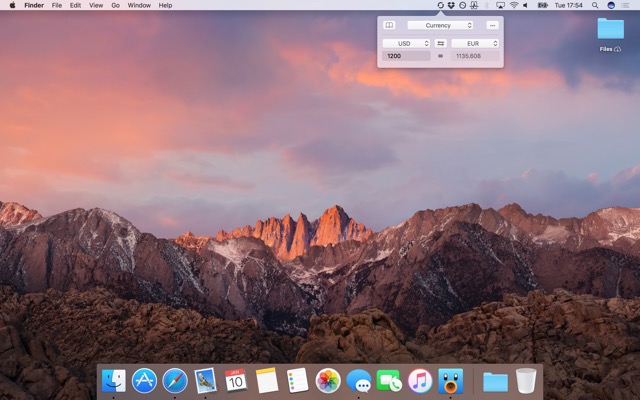Open the Trash in the Dock

click(x=526, y=380)
